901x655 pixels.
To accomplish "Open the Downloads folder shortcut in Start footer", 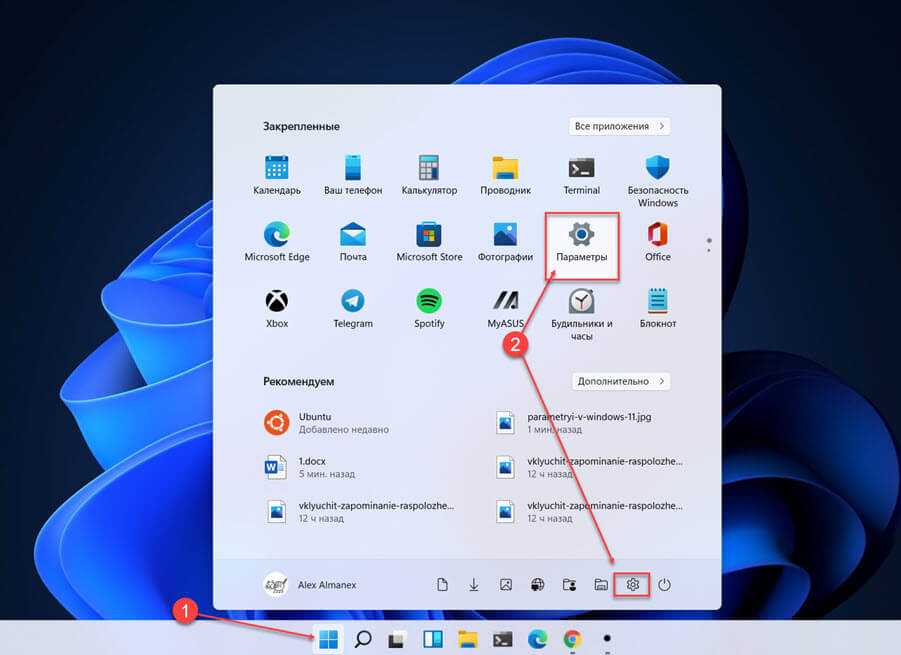I will click(x=474, y=585).
